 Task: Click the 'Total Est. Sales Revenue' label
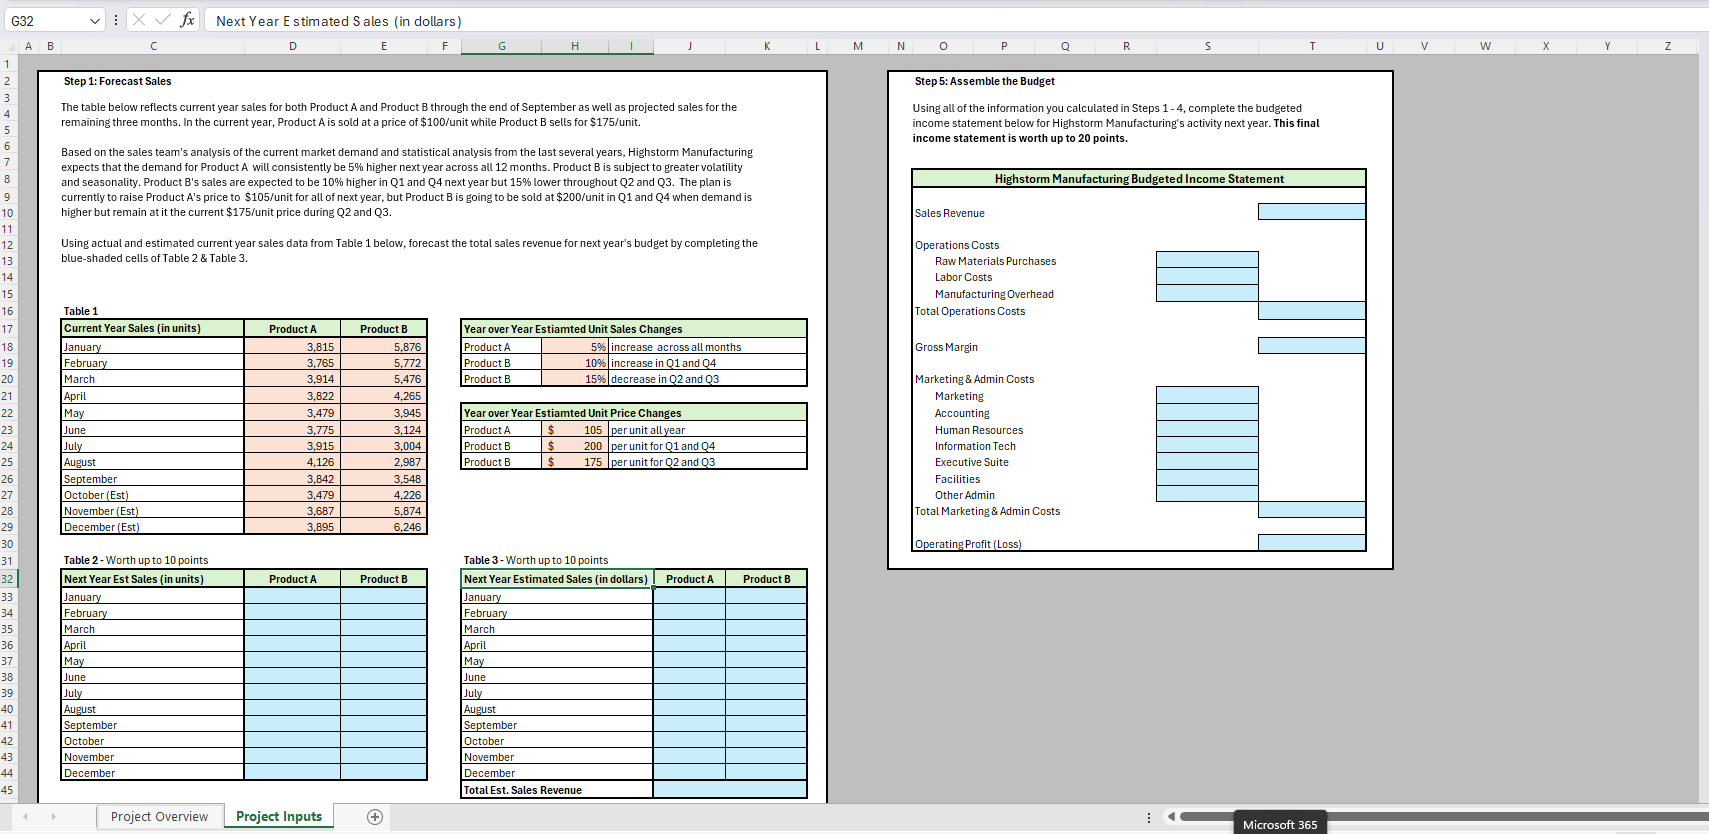point(522,790)
